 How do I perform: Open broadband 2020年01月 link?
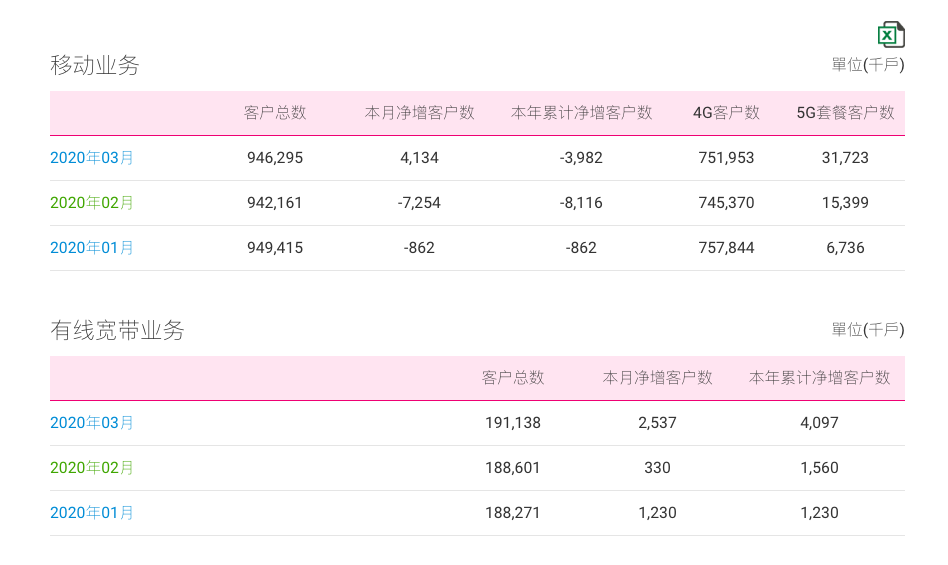[92, 512]
